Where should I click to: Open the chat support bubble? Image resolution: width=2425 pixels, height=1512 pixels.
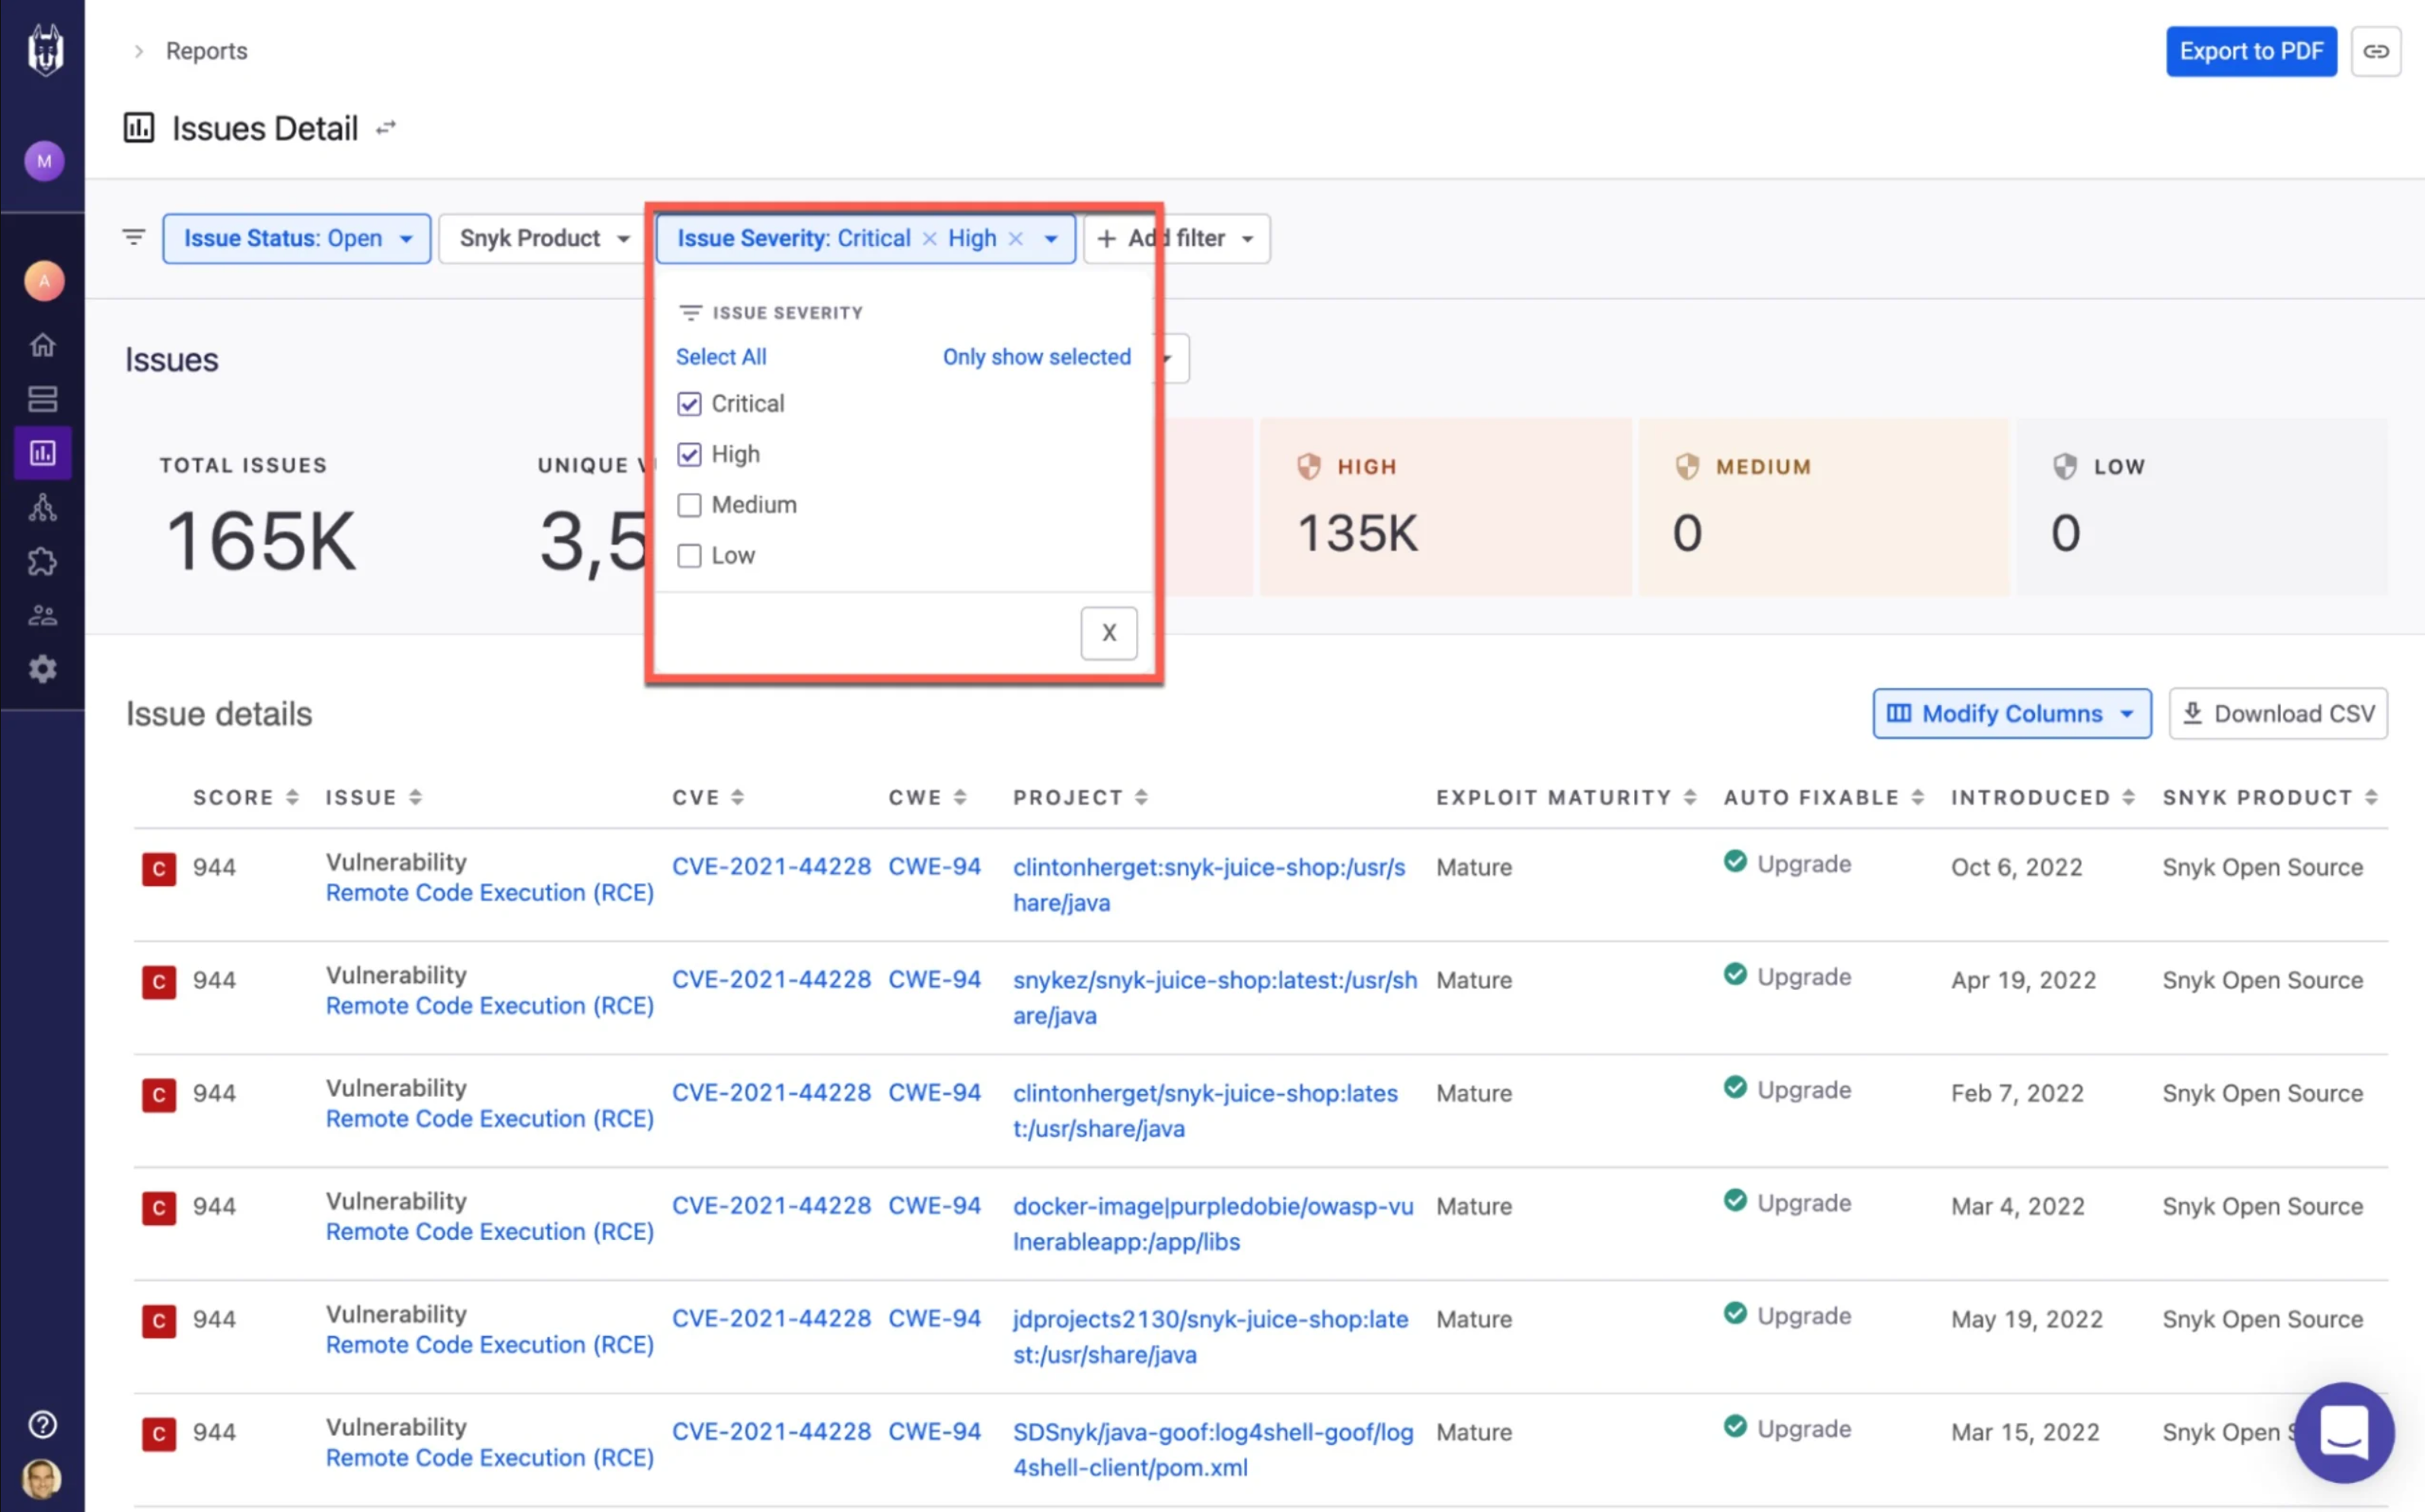(2343, 1432)
